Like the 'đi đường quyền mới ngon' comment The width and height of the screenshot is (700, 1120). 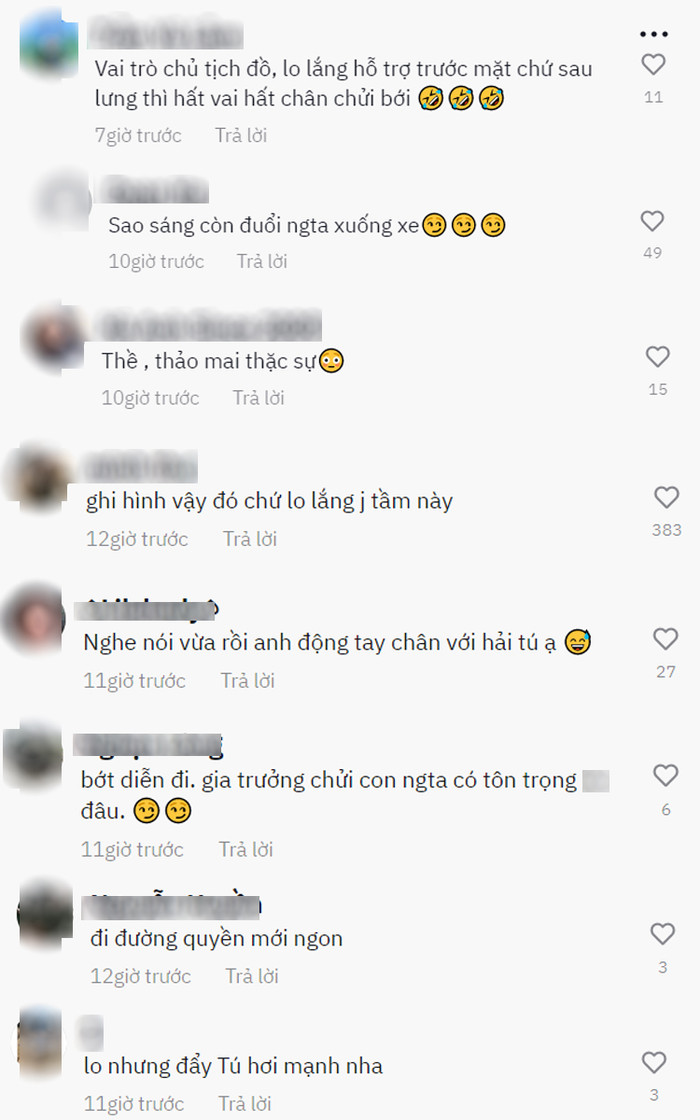(662, 934)
